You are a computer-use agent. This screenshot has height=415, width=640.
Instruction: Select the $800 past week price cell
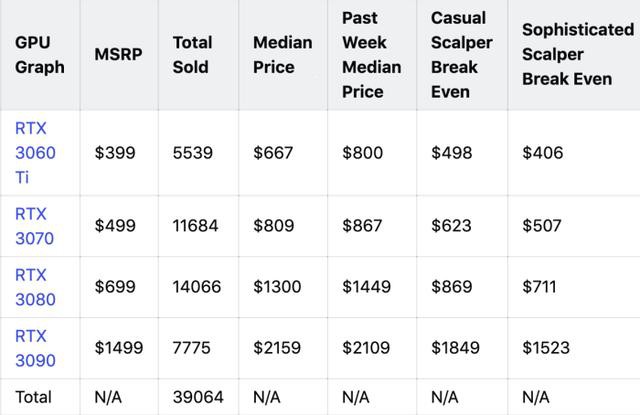[362, 153]
